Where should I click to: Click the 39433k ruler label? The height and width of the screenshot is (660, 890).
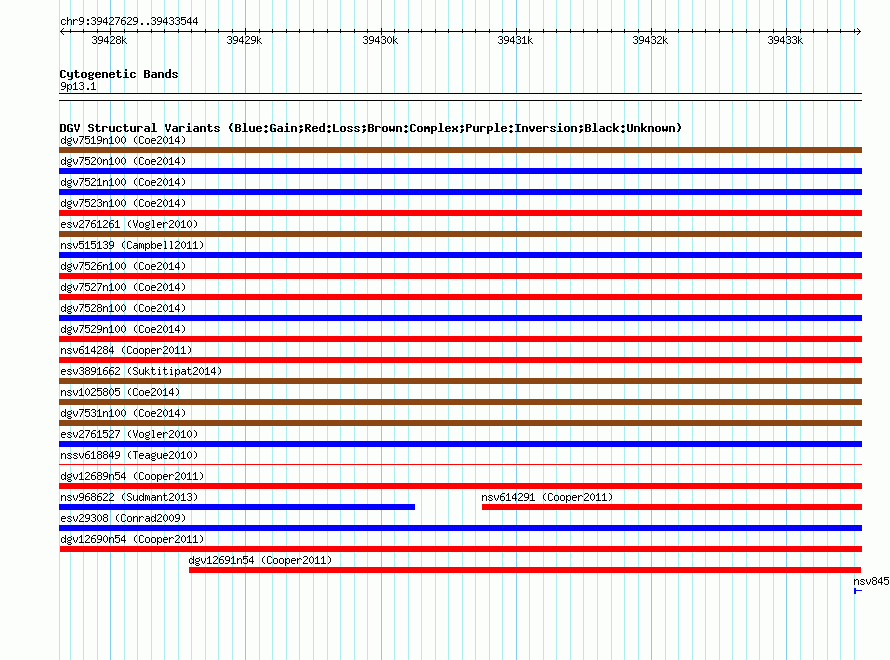785,40
